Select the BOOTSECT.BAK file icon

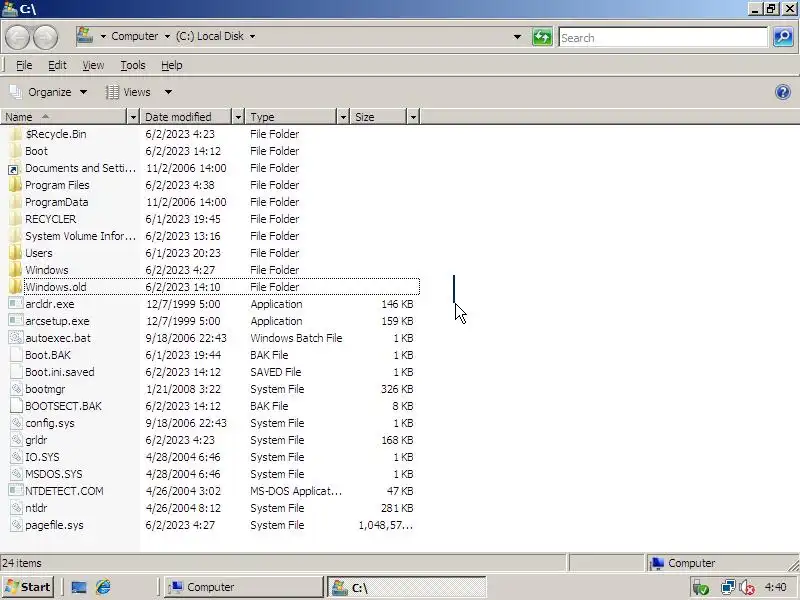(x=15, y=406)
